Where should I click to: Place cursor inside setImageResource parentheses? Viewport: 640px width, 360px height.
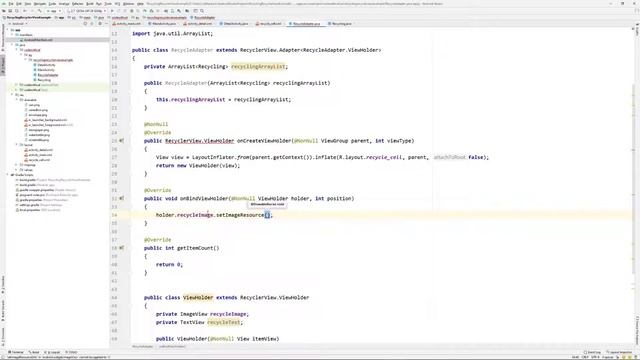[x=267, y=215]
